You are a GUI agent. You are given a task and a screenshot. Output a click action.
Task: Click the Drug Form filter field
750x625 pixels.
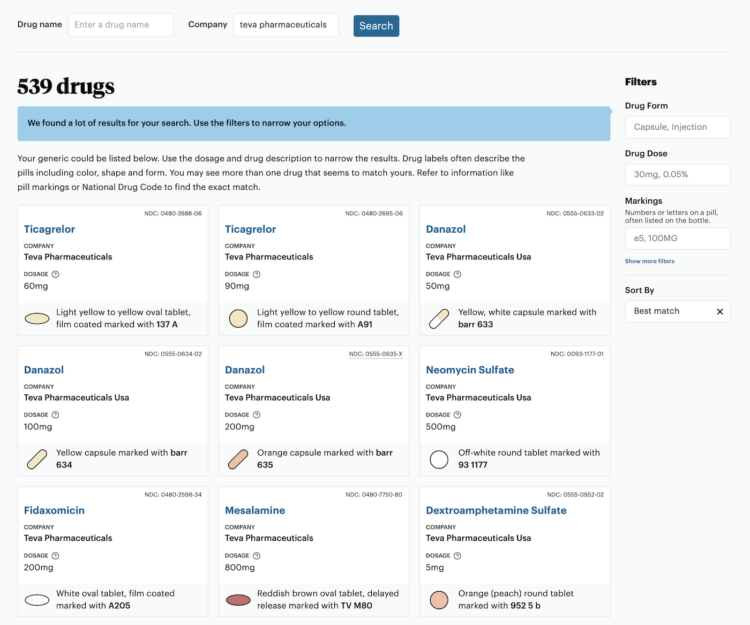pyautogui.click(x=677, y=127)
